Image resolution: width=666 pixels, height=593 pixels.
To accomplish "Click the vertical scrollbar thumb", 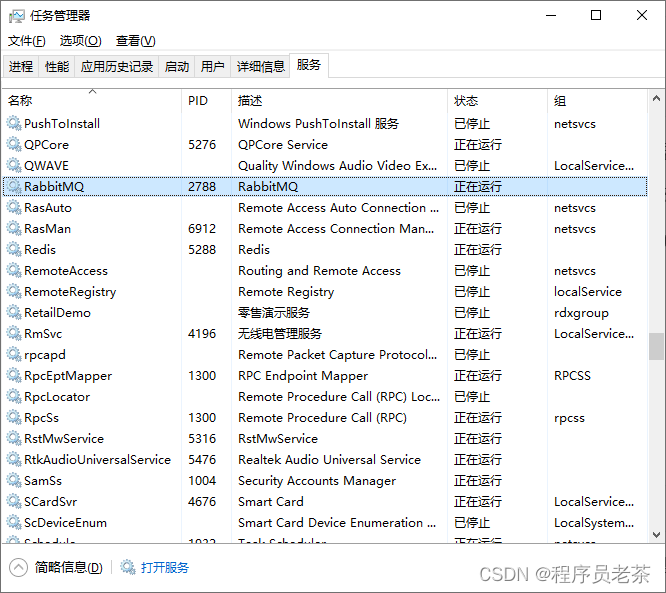I will [656, 346].
